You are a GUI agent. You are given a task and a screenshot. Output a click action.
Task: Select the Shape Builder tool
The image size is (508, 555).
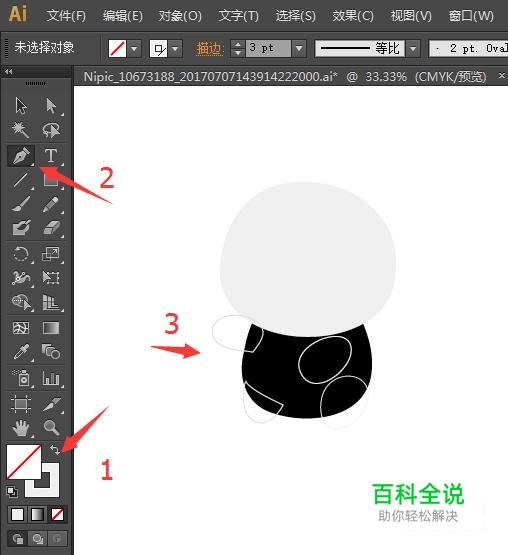pos(21,302)
